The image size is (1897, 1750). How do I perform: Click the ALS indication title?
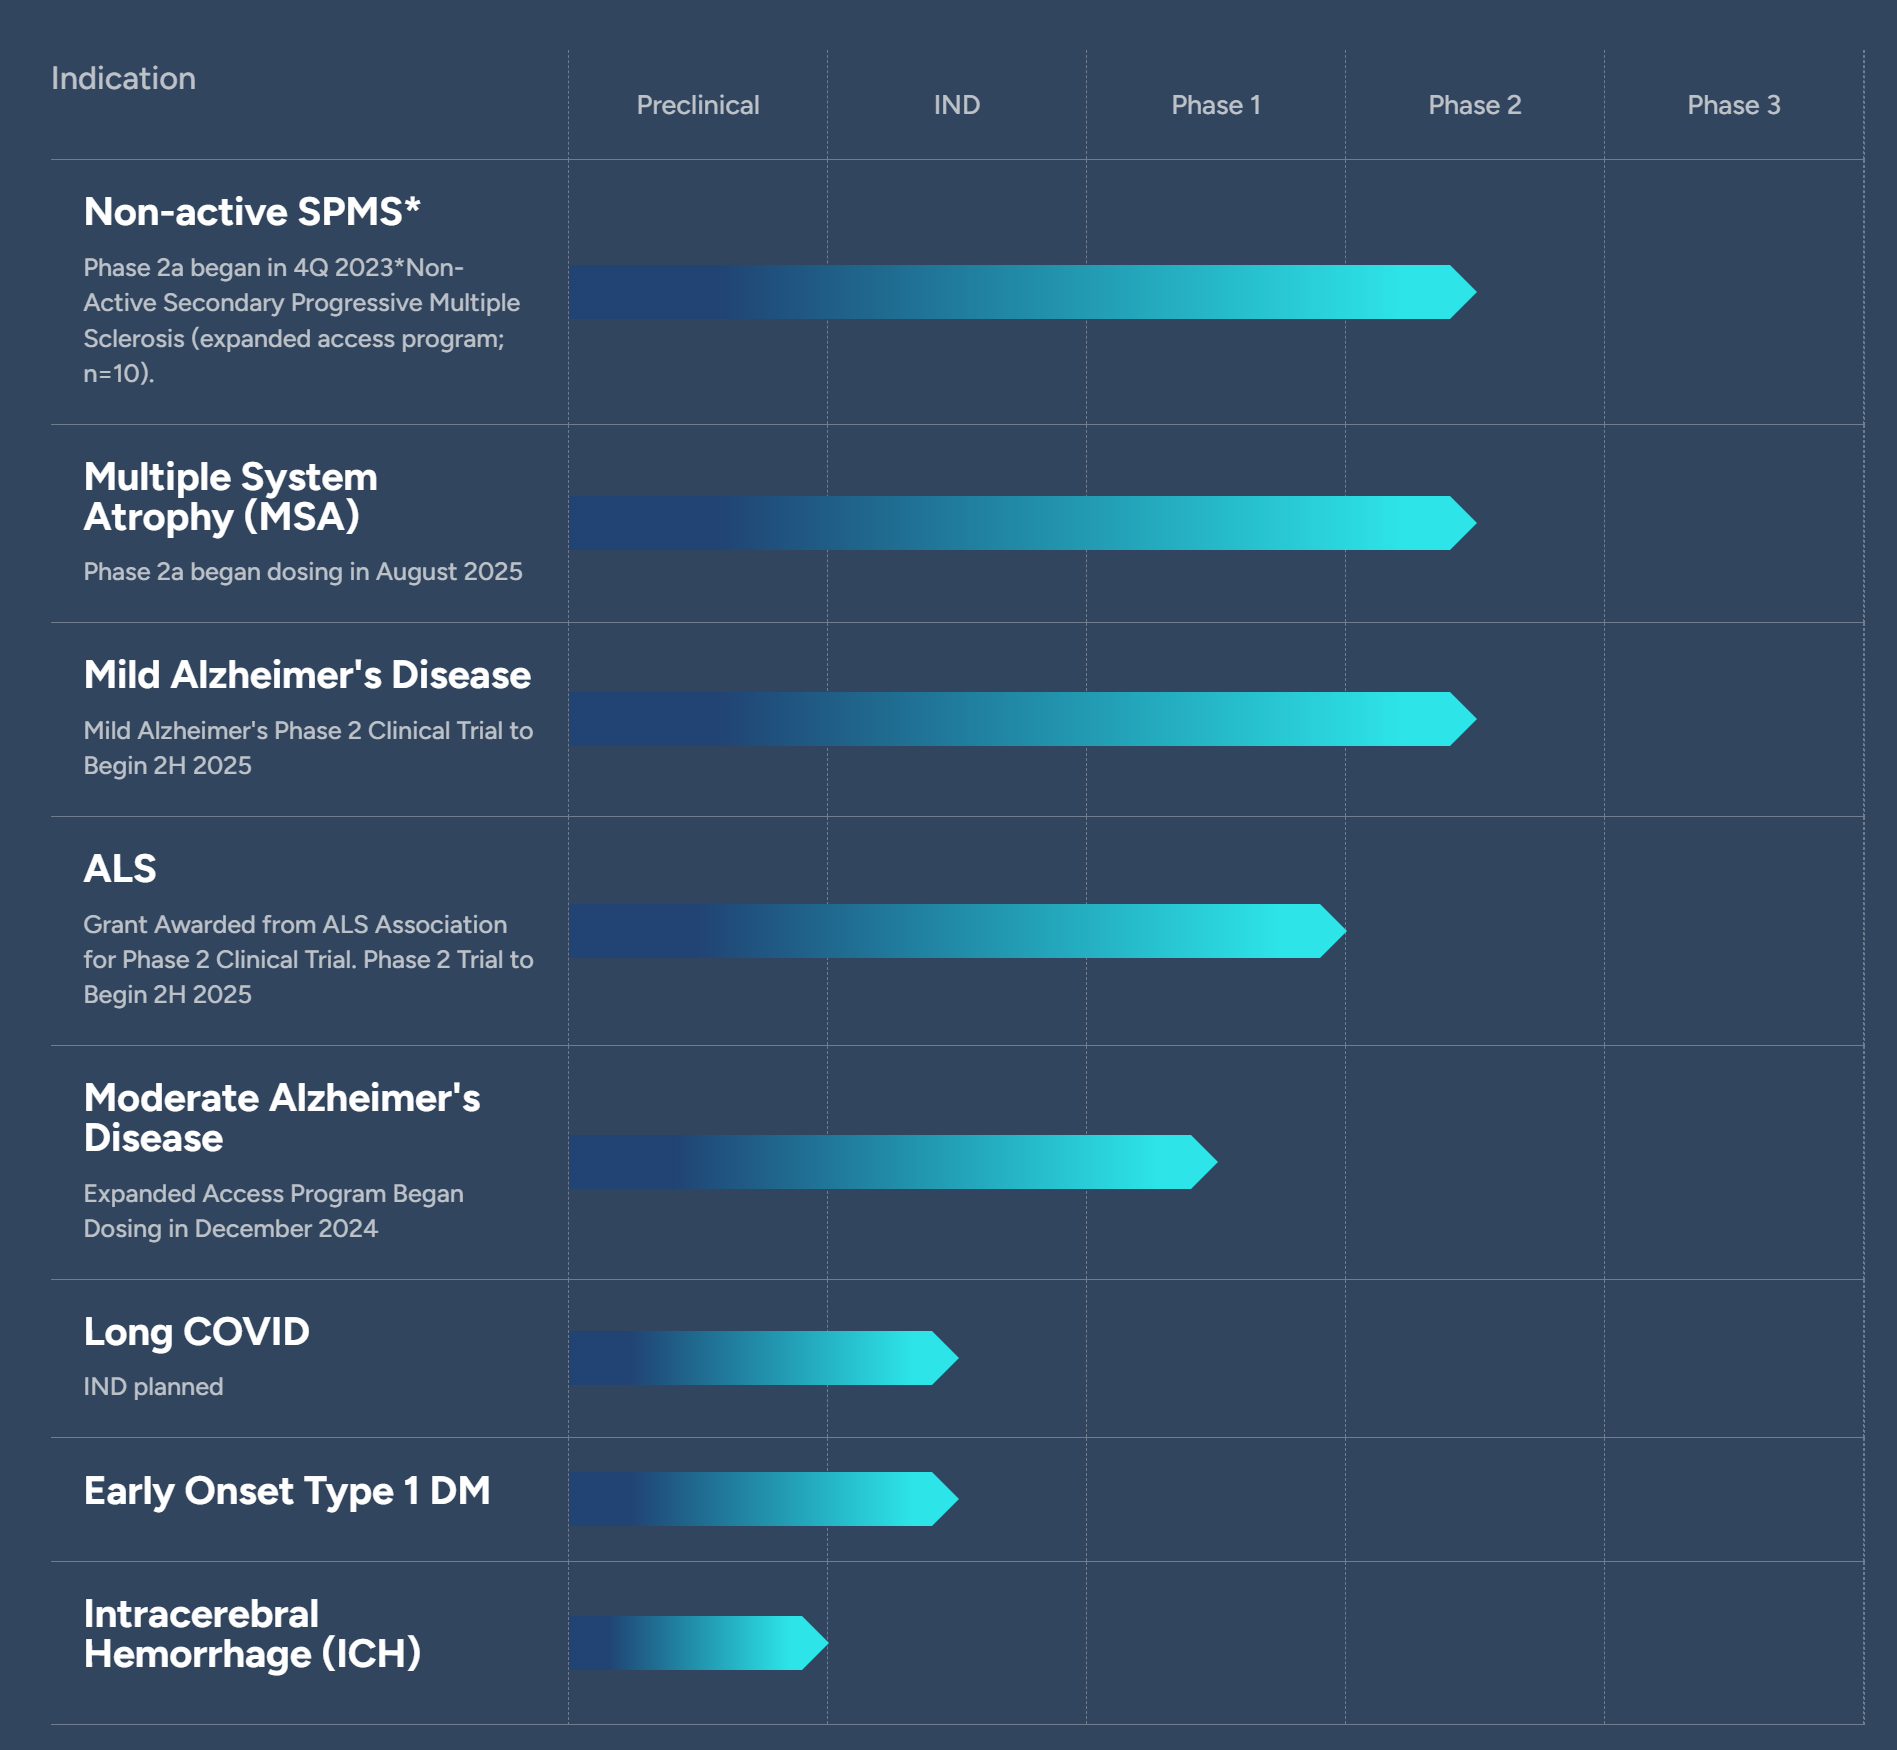[120, 869]
